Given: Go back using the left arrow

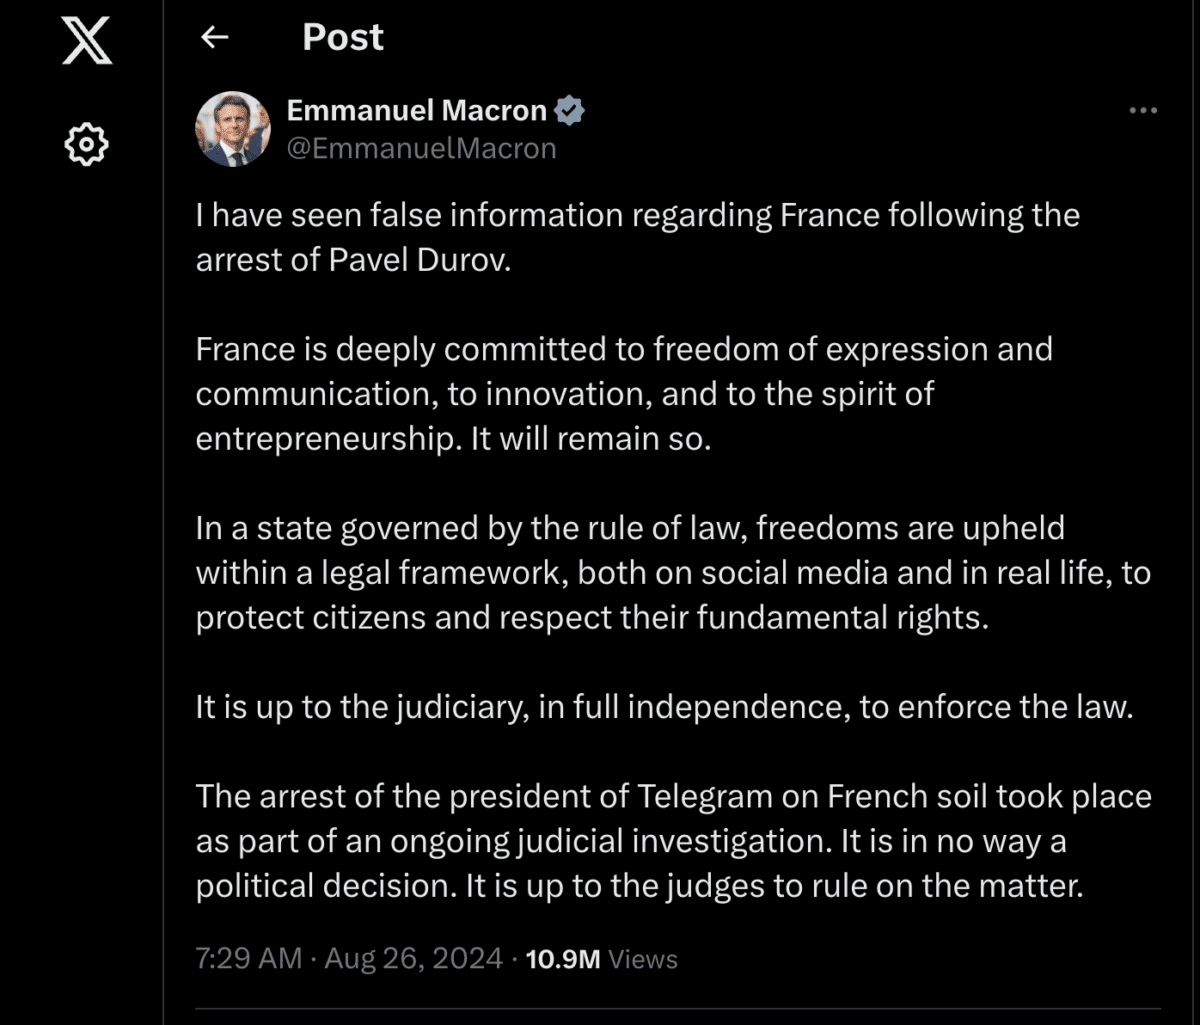Looking at the screenshot, I should coord(214,38).
